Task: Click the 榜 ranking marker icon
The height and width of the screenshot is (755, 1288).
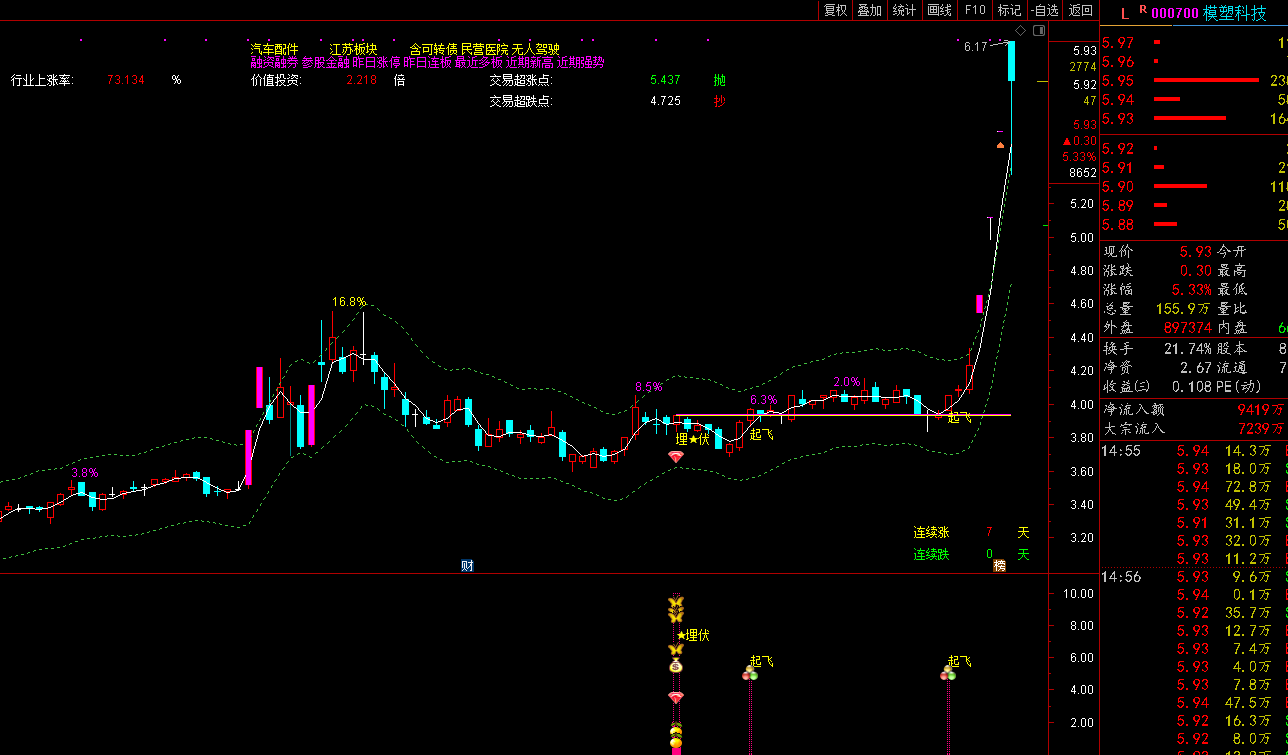Action: (998, 566)
